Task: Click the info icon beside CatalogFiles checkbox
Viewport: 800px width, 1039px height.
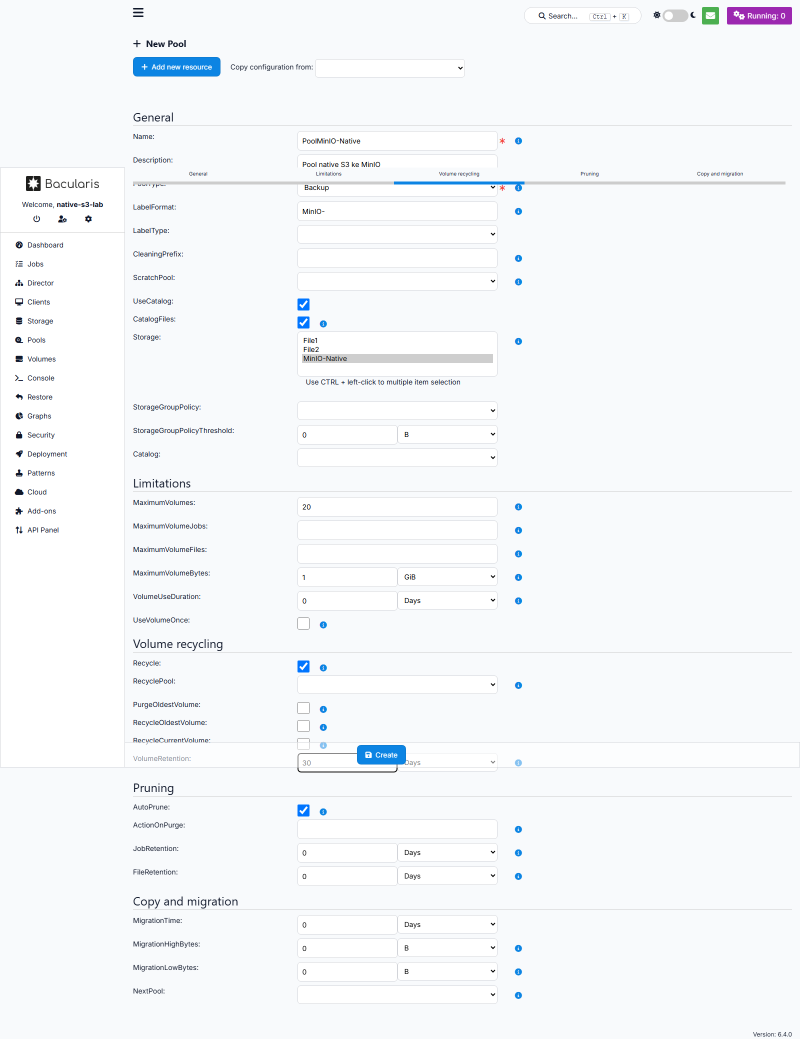Action: (x=323, y=324)
